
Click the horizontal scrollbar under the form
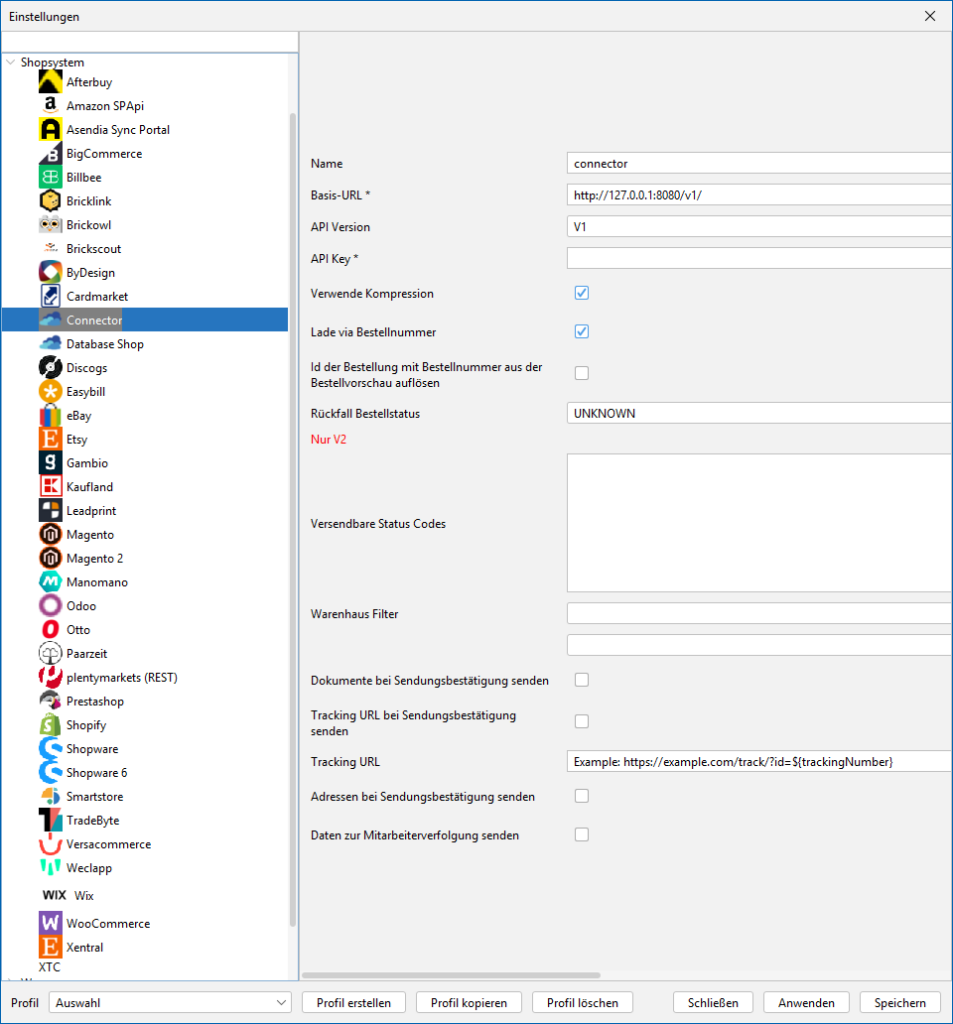(450, 975)
